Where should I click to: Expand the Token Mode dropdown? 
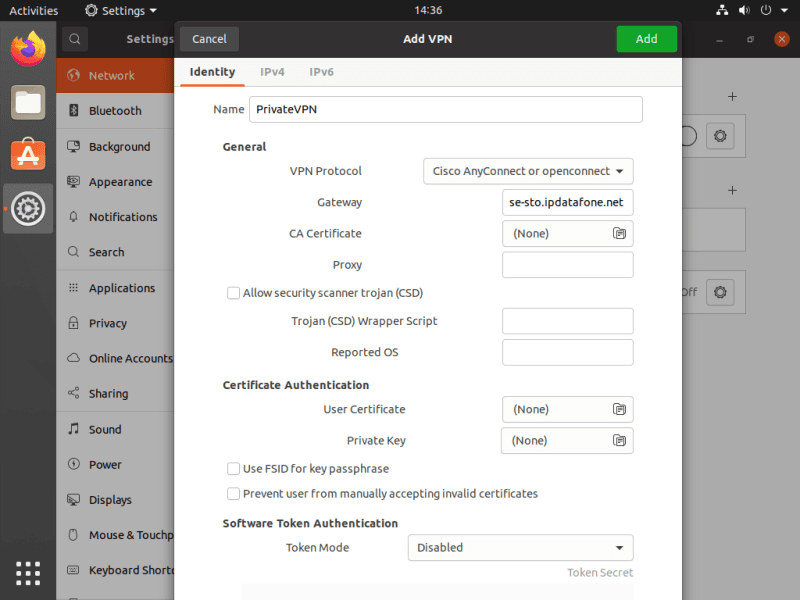pyautogui.click(x=520, y=547)
